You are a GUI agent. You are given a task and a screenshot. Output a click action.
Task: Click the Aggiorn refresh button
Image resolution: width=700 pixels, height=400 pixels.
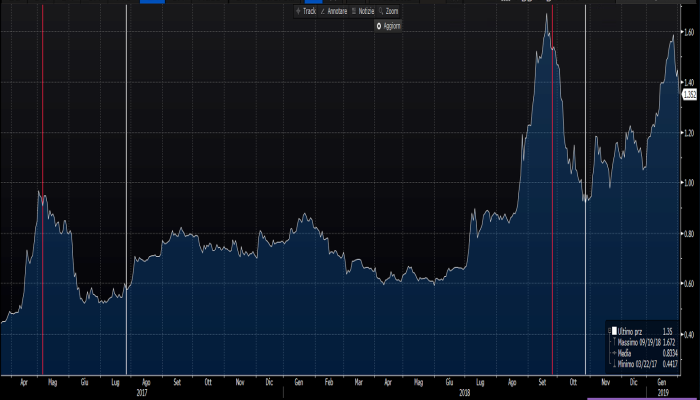tap(387, 26)
